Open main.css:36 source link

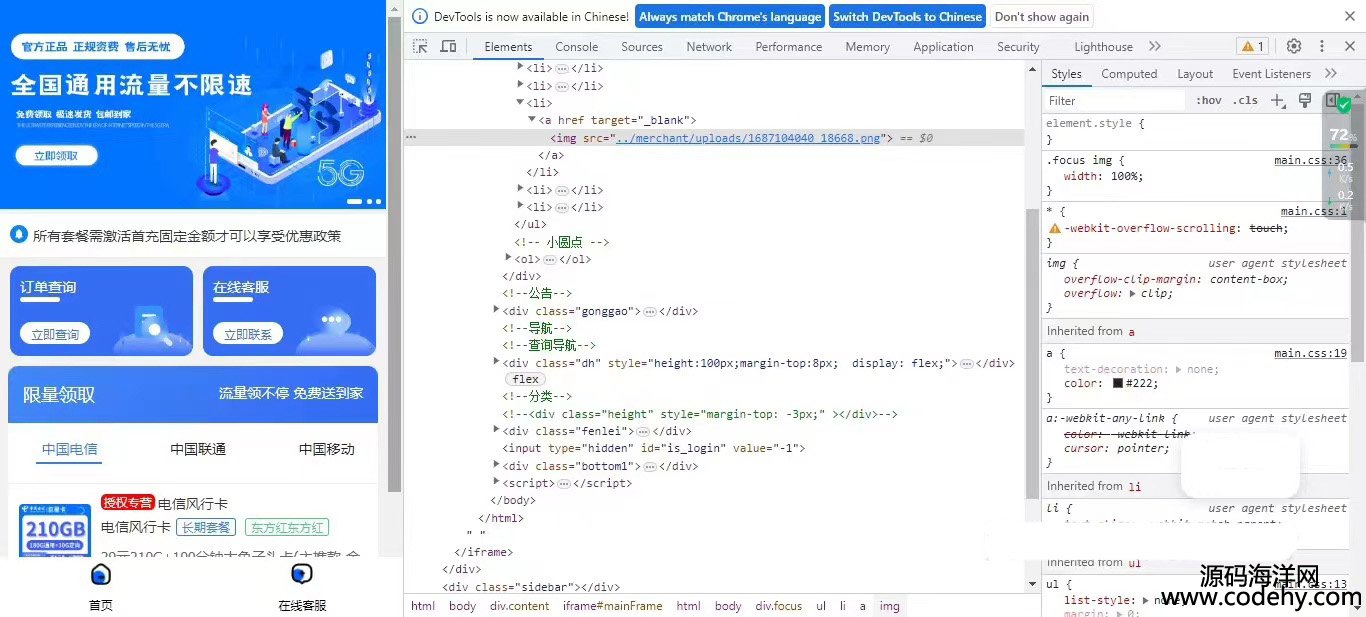(1310, 160)
